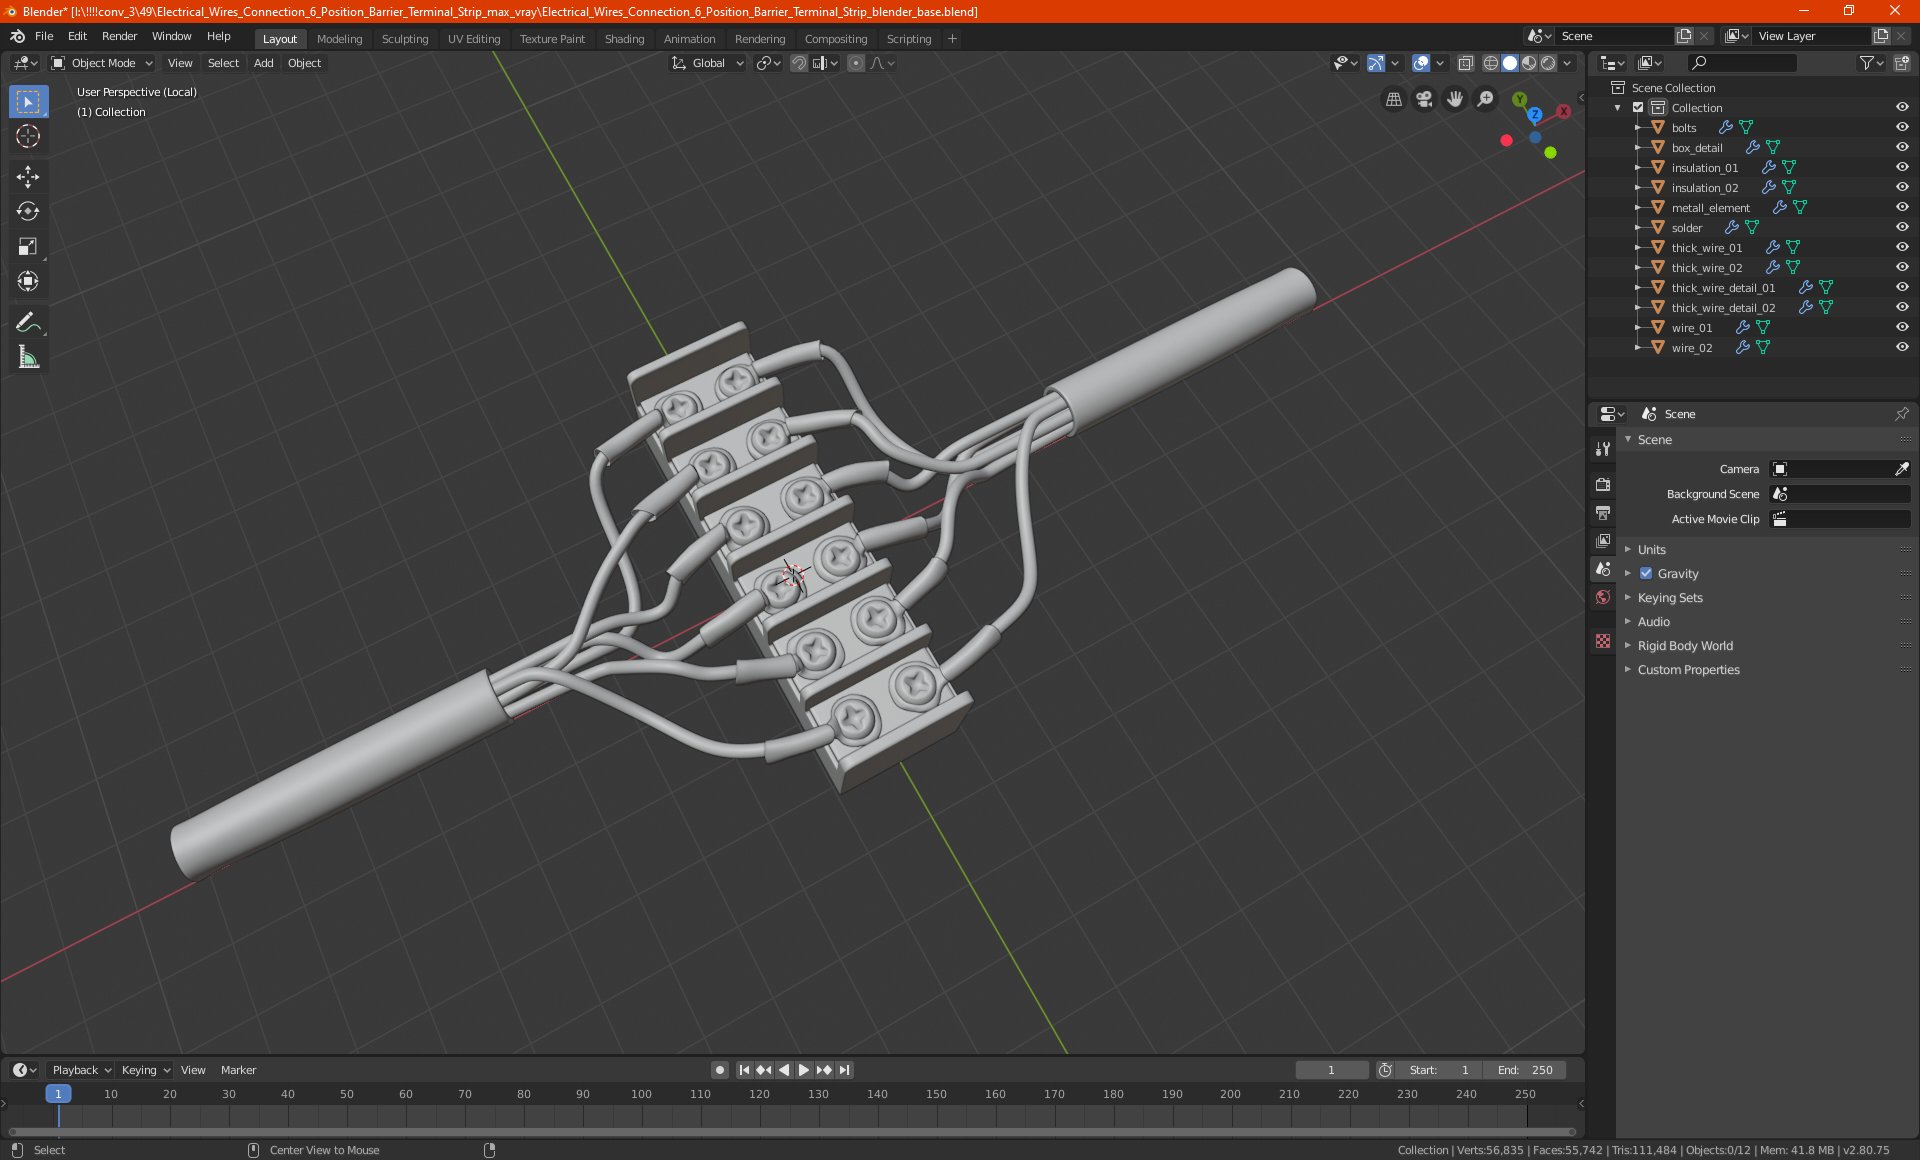
Task: Select the Select Box tool
Action: pyautogui.click(x=28, y=102)
